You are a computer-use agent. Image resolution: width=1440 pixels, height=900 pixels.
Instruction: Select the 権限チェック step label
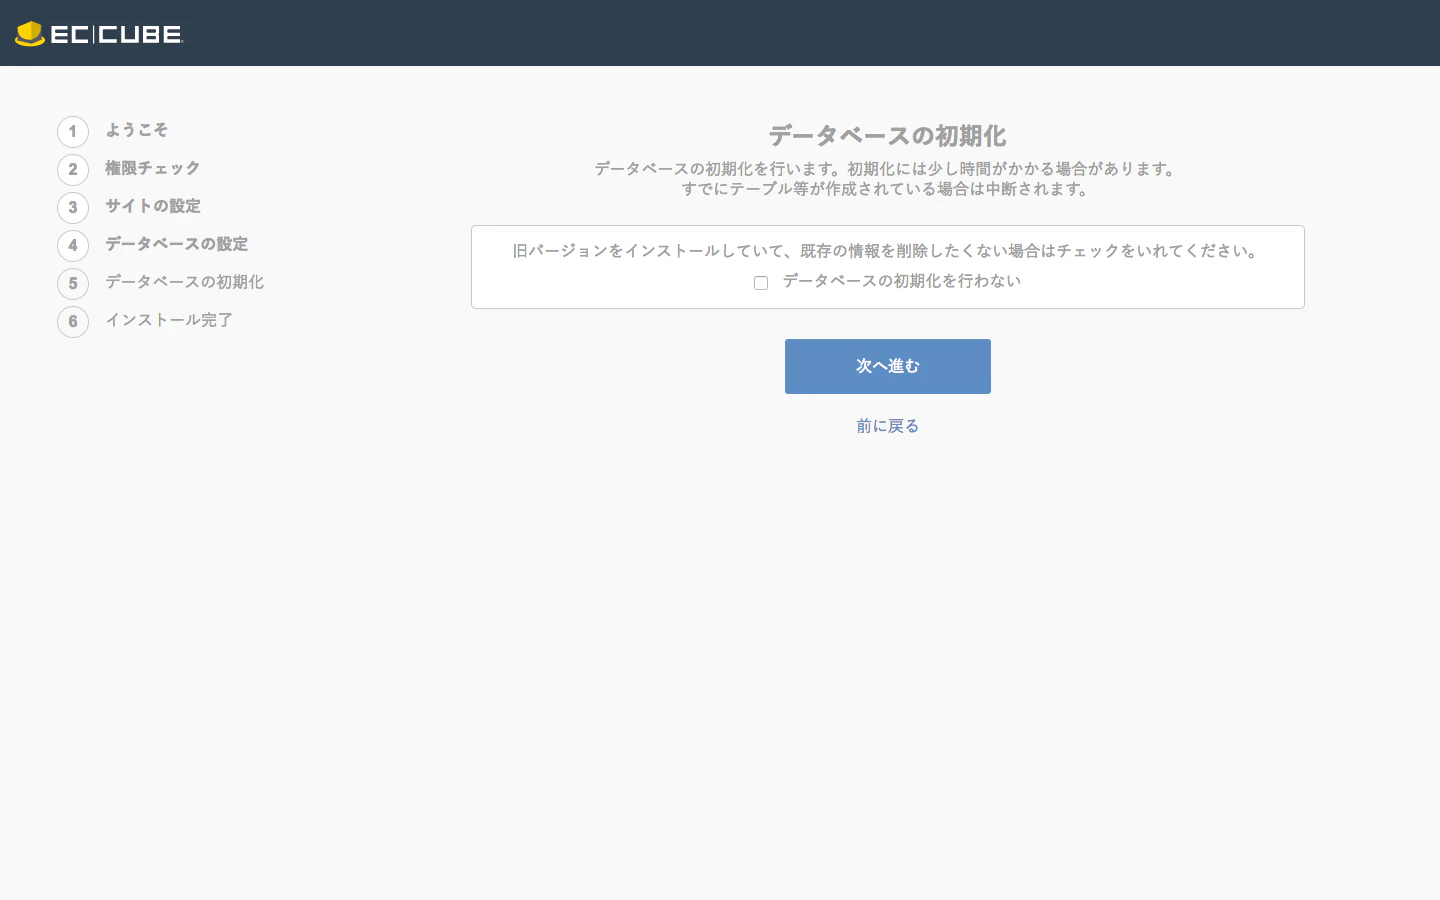point(153,168)
